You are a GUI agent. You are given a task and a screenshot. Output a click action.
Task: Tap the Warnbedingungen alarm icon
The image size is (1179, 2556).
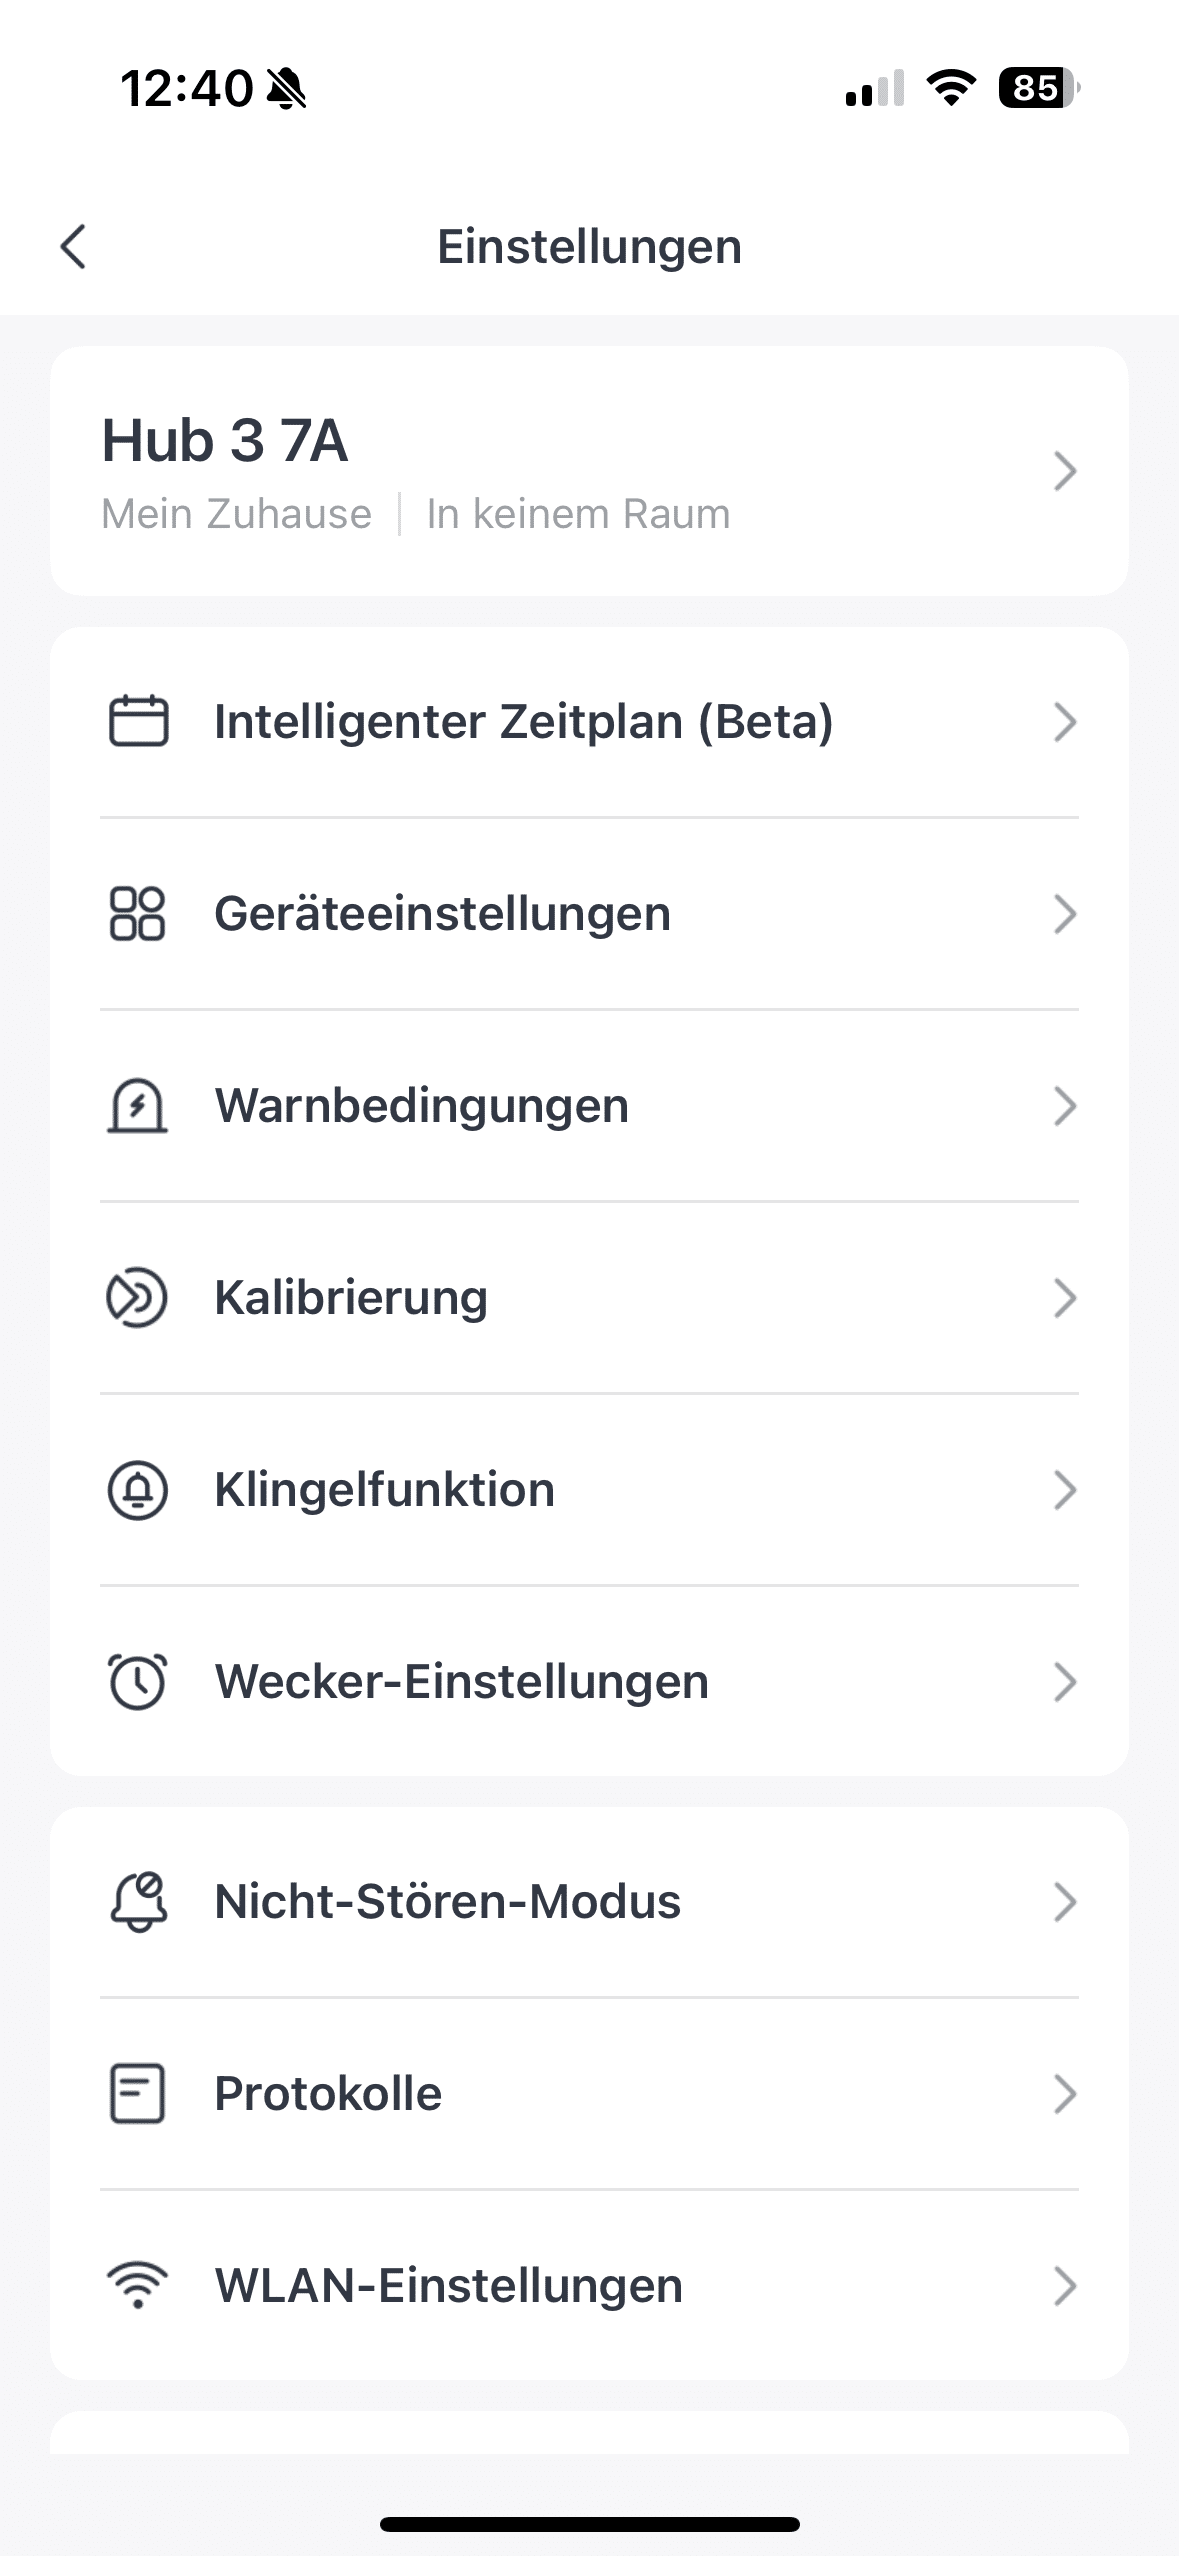(x=138, y=1105)
